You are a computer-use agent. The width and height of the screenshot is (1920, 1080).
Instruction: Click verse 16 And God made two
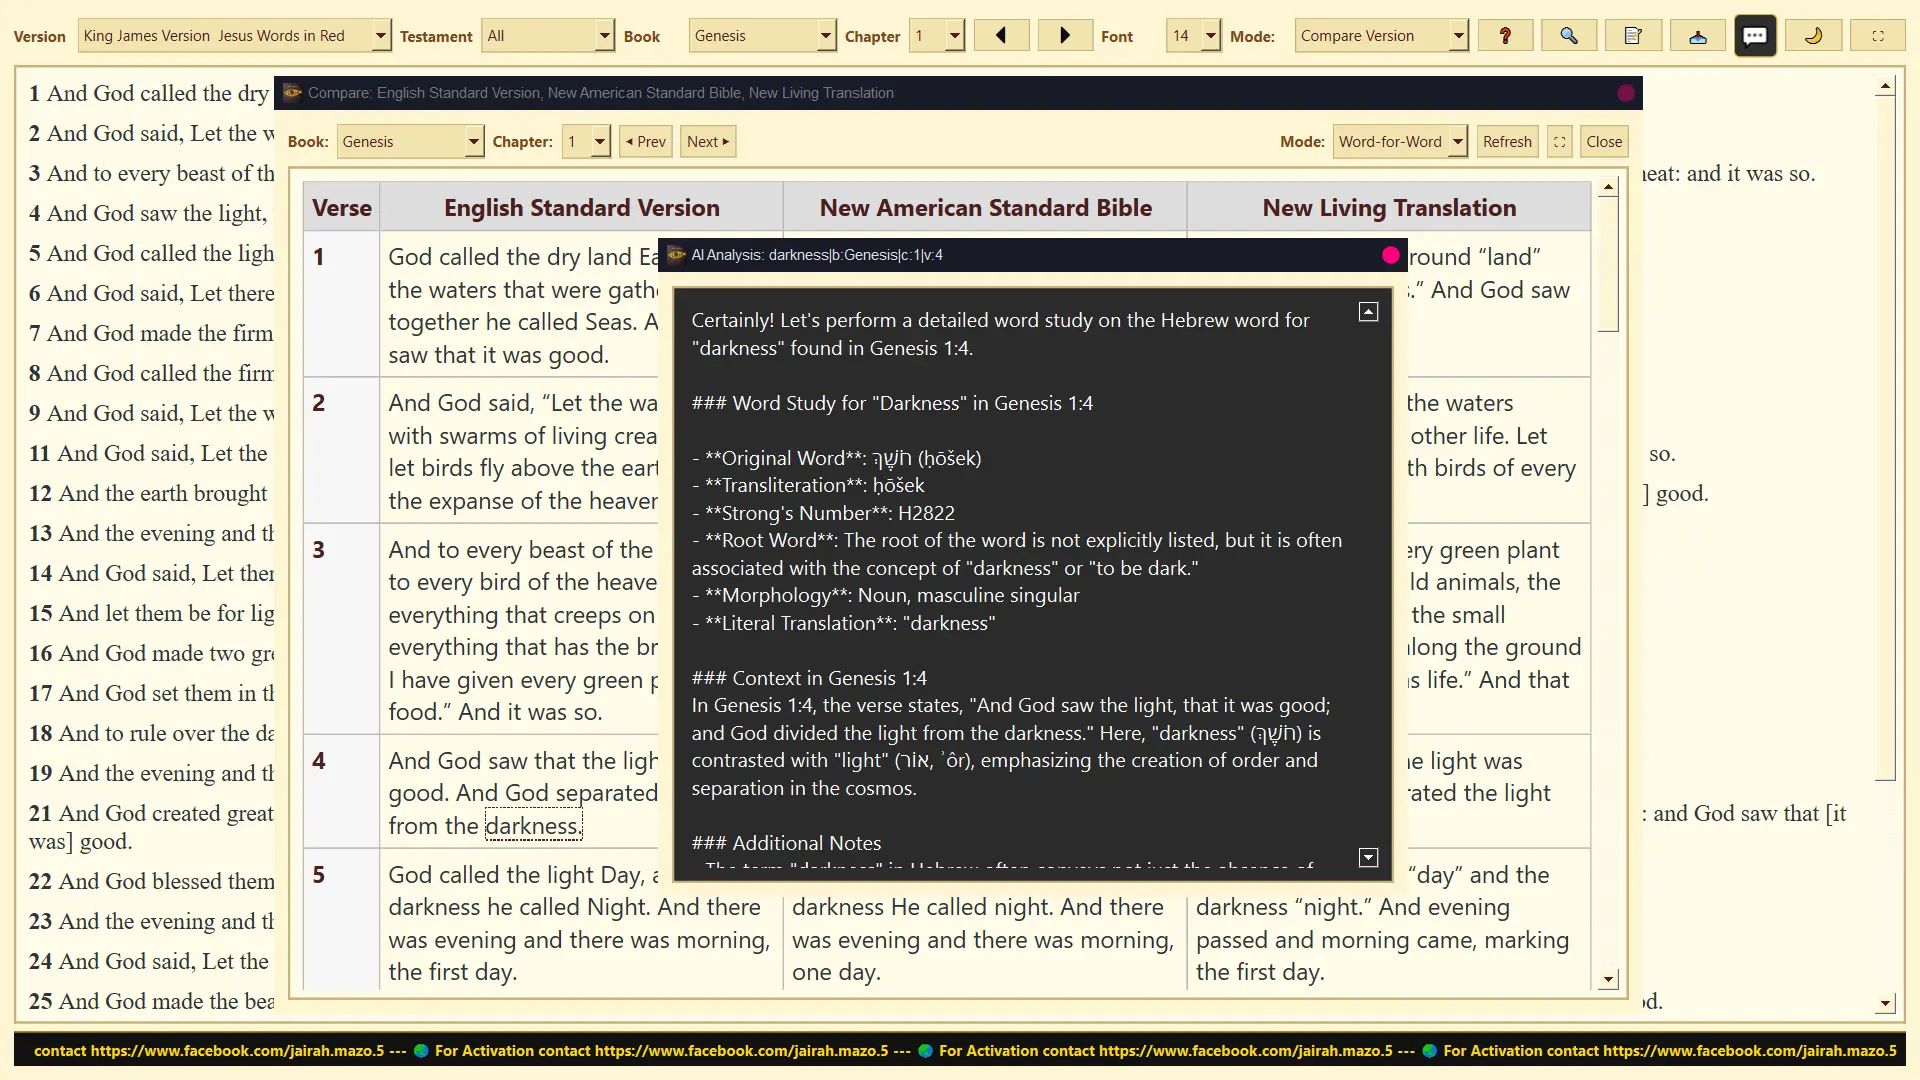[x=151, y=653]
